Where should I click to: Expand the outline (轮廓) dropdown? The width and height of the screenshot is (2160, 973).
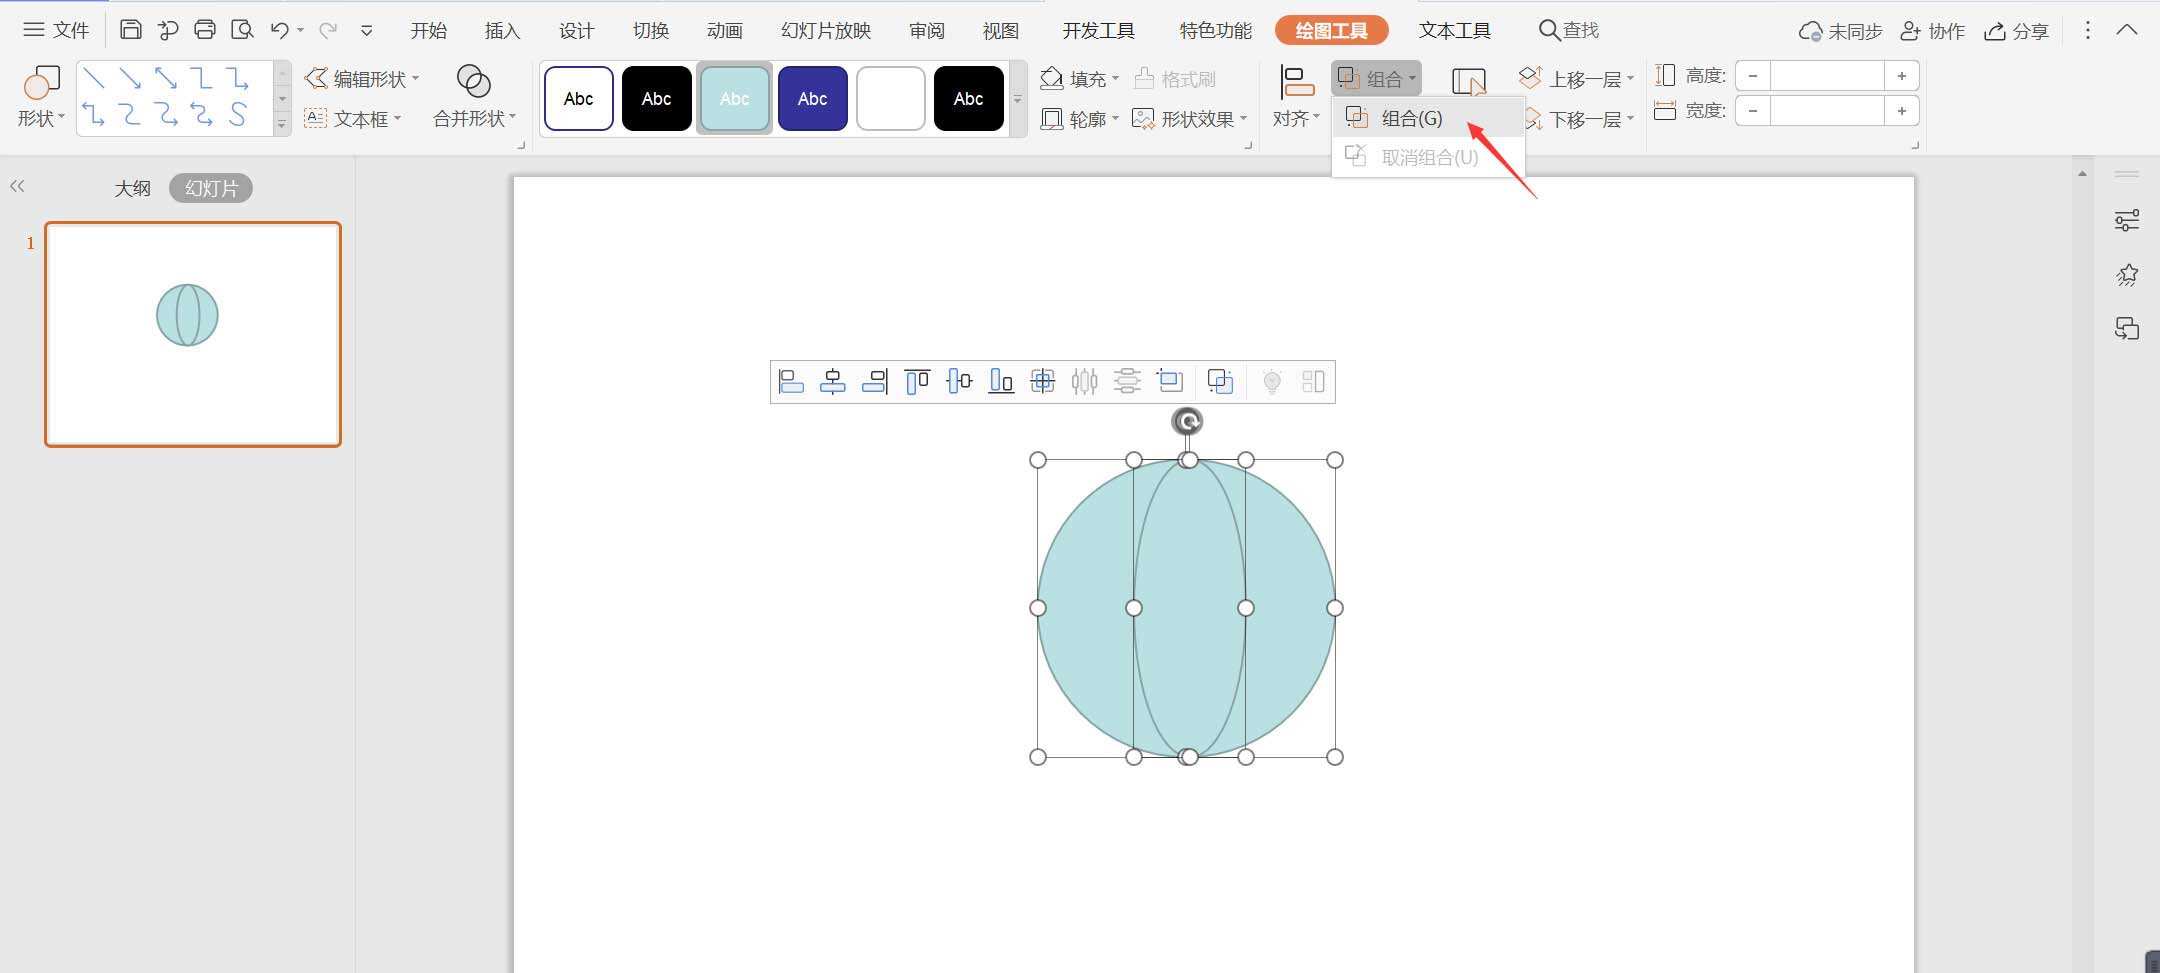click(1080, 119)
